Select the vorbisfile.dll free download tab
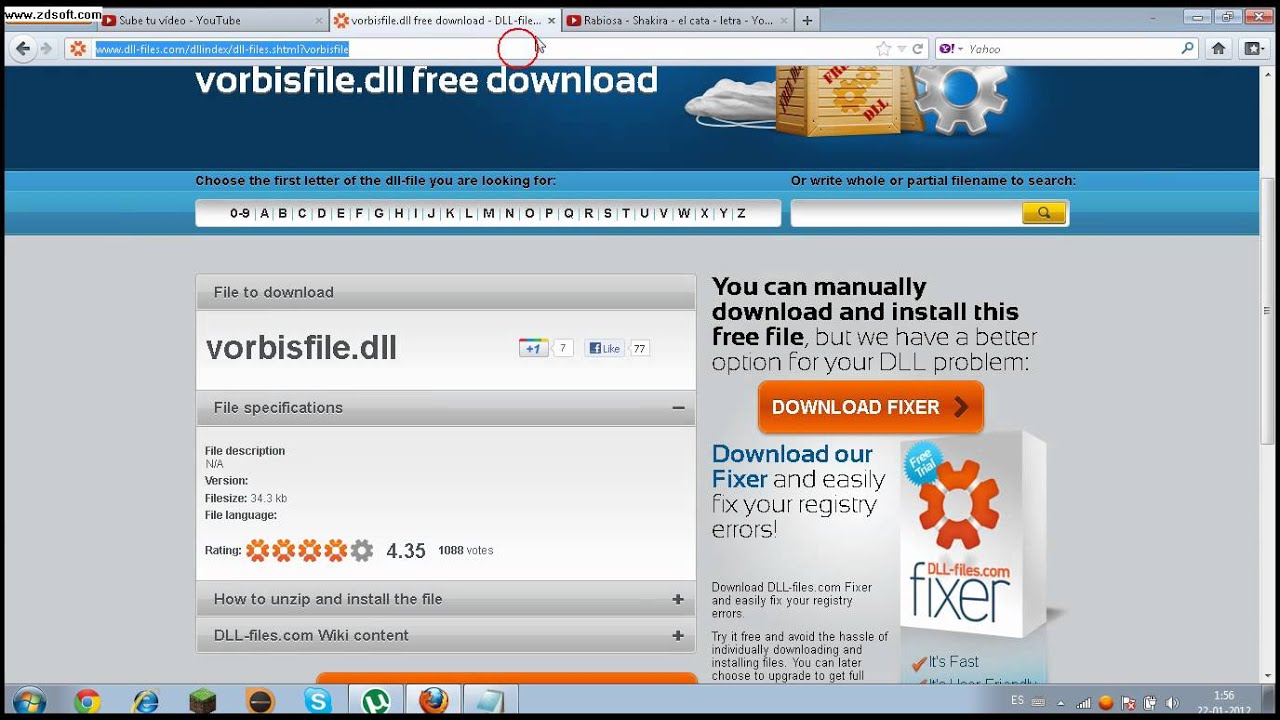 pyautogui.click(x=446, y=20)
